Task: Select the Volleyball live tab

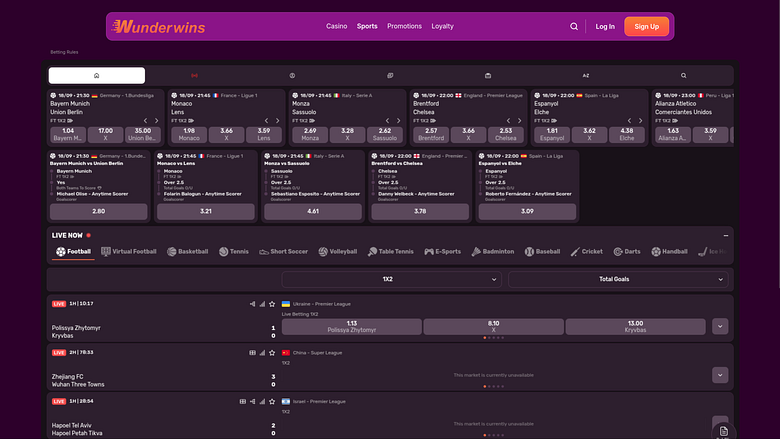Action: [338, 252]
